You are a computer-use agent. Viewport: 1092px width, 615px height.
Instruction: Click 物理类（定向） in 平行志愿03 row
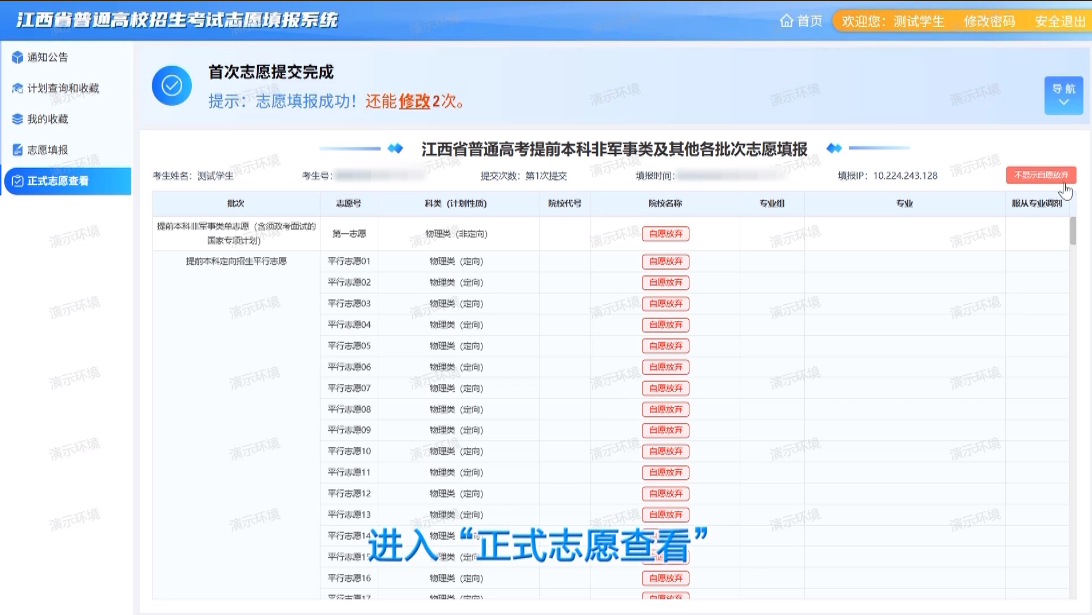tap(456, 304)
